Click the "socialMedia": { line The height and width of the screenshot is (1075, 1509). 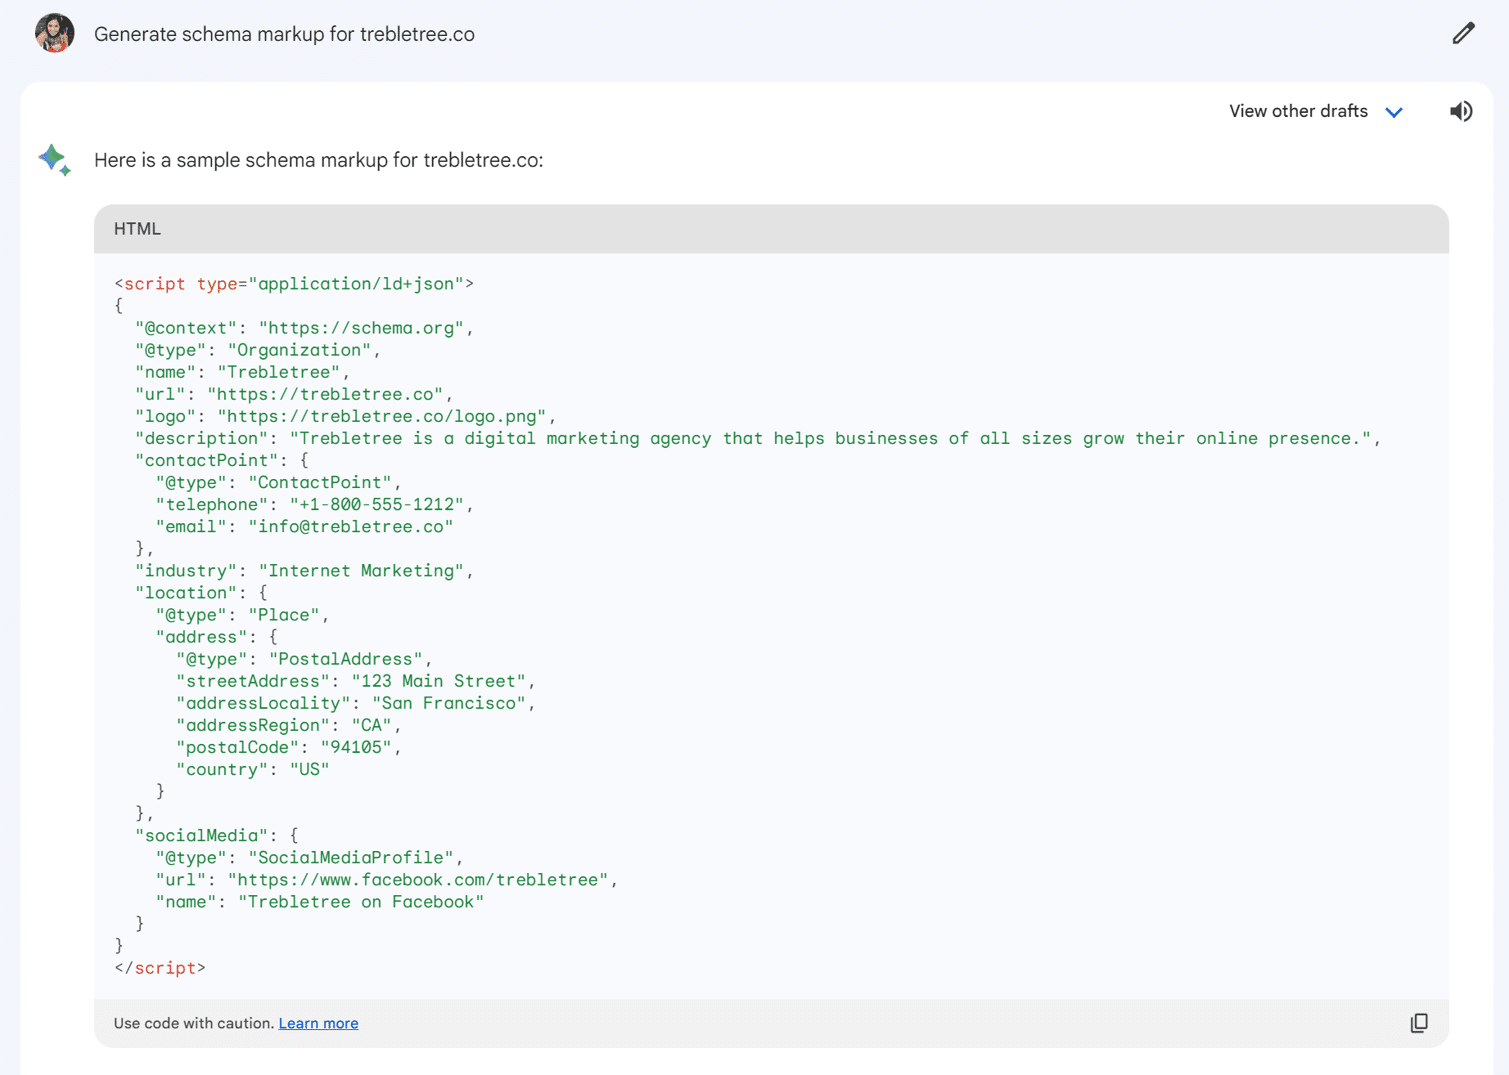pos(217,834)
